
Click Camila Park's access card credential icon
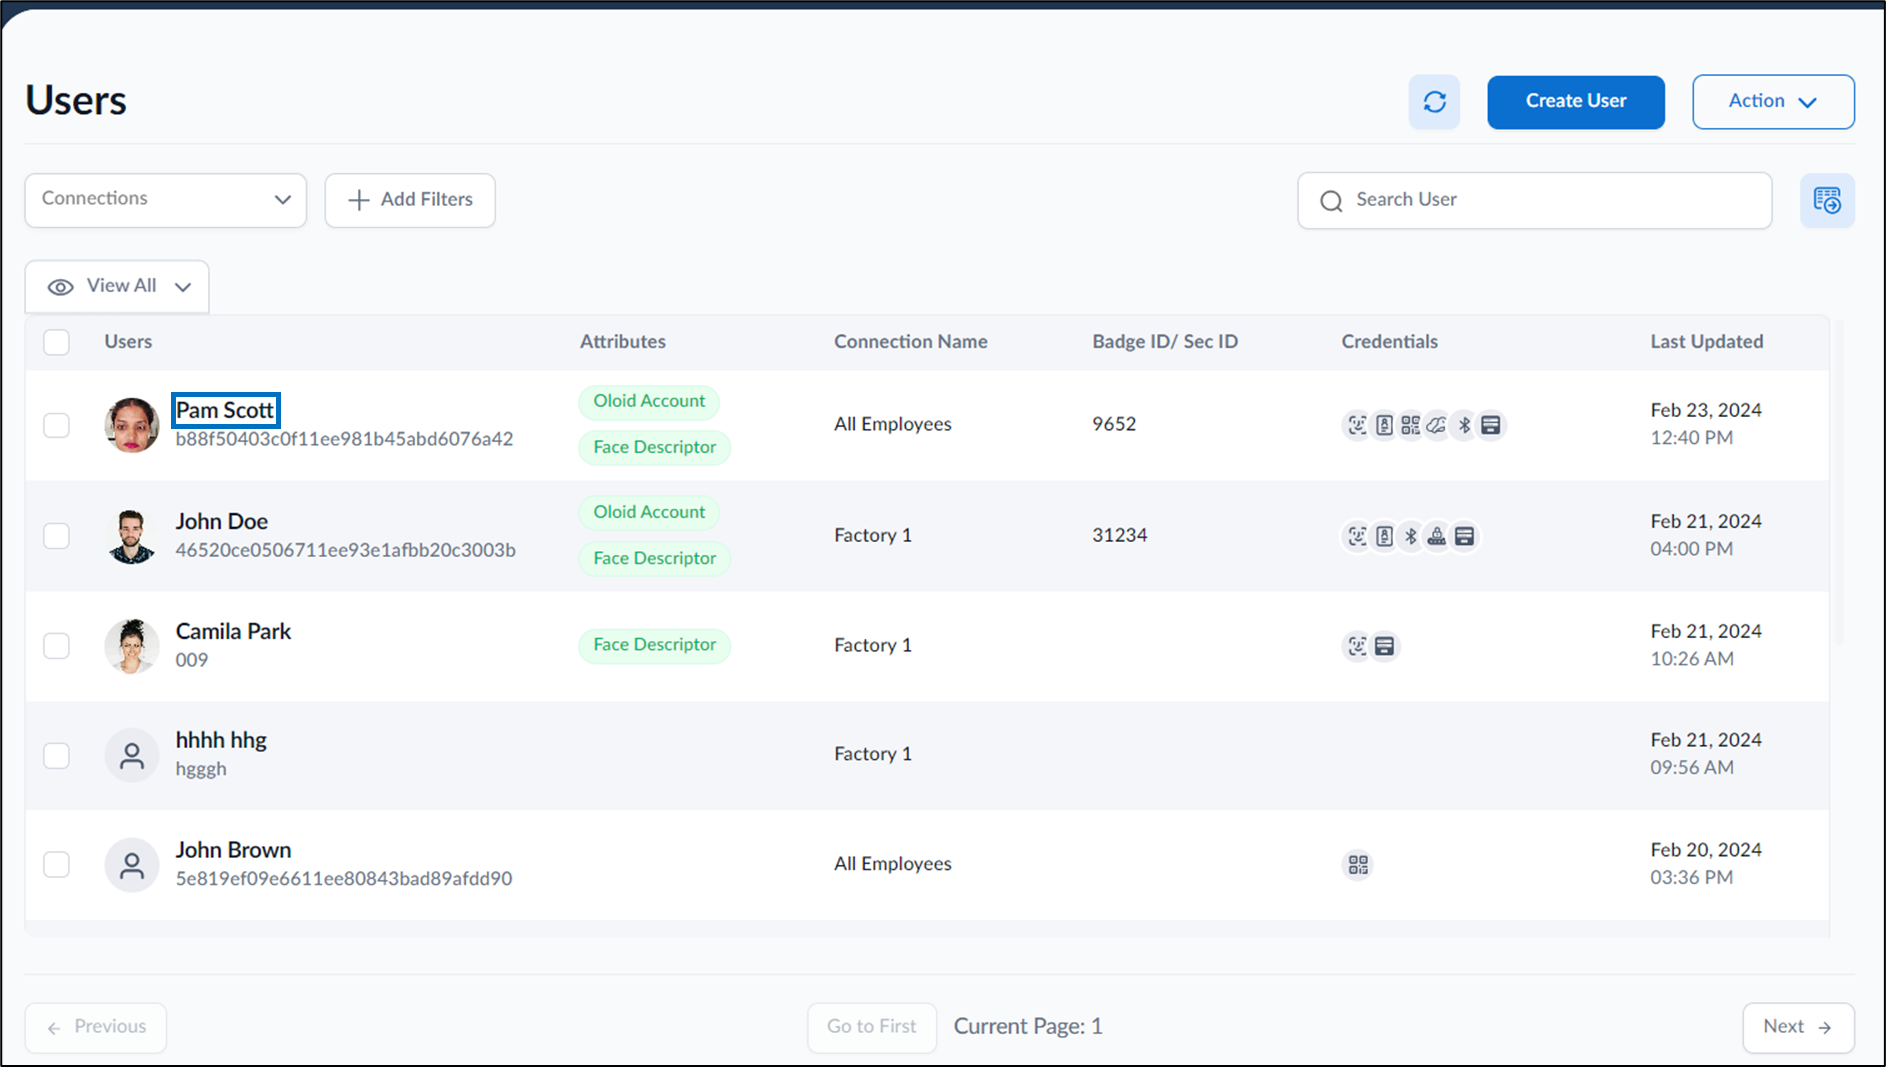pos(1384,646)
